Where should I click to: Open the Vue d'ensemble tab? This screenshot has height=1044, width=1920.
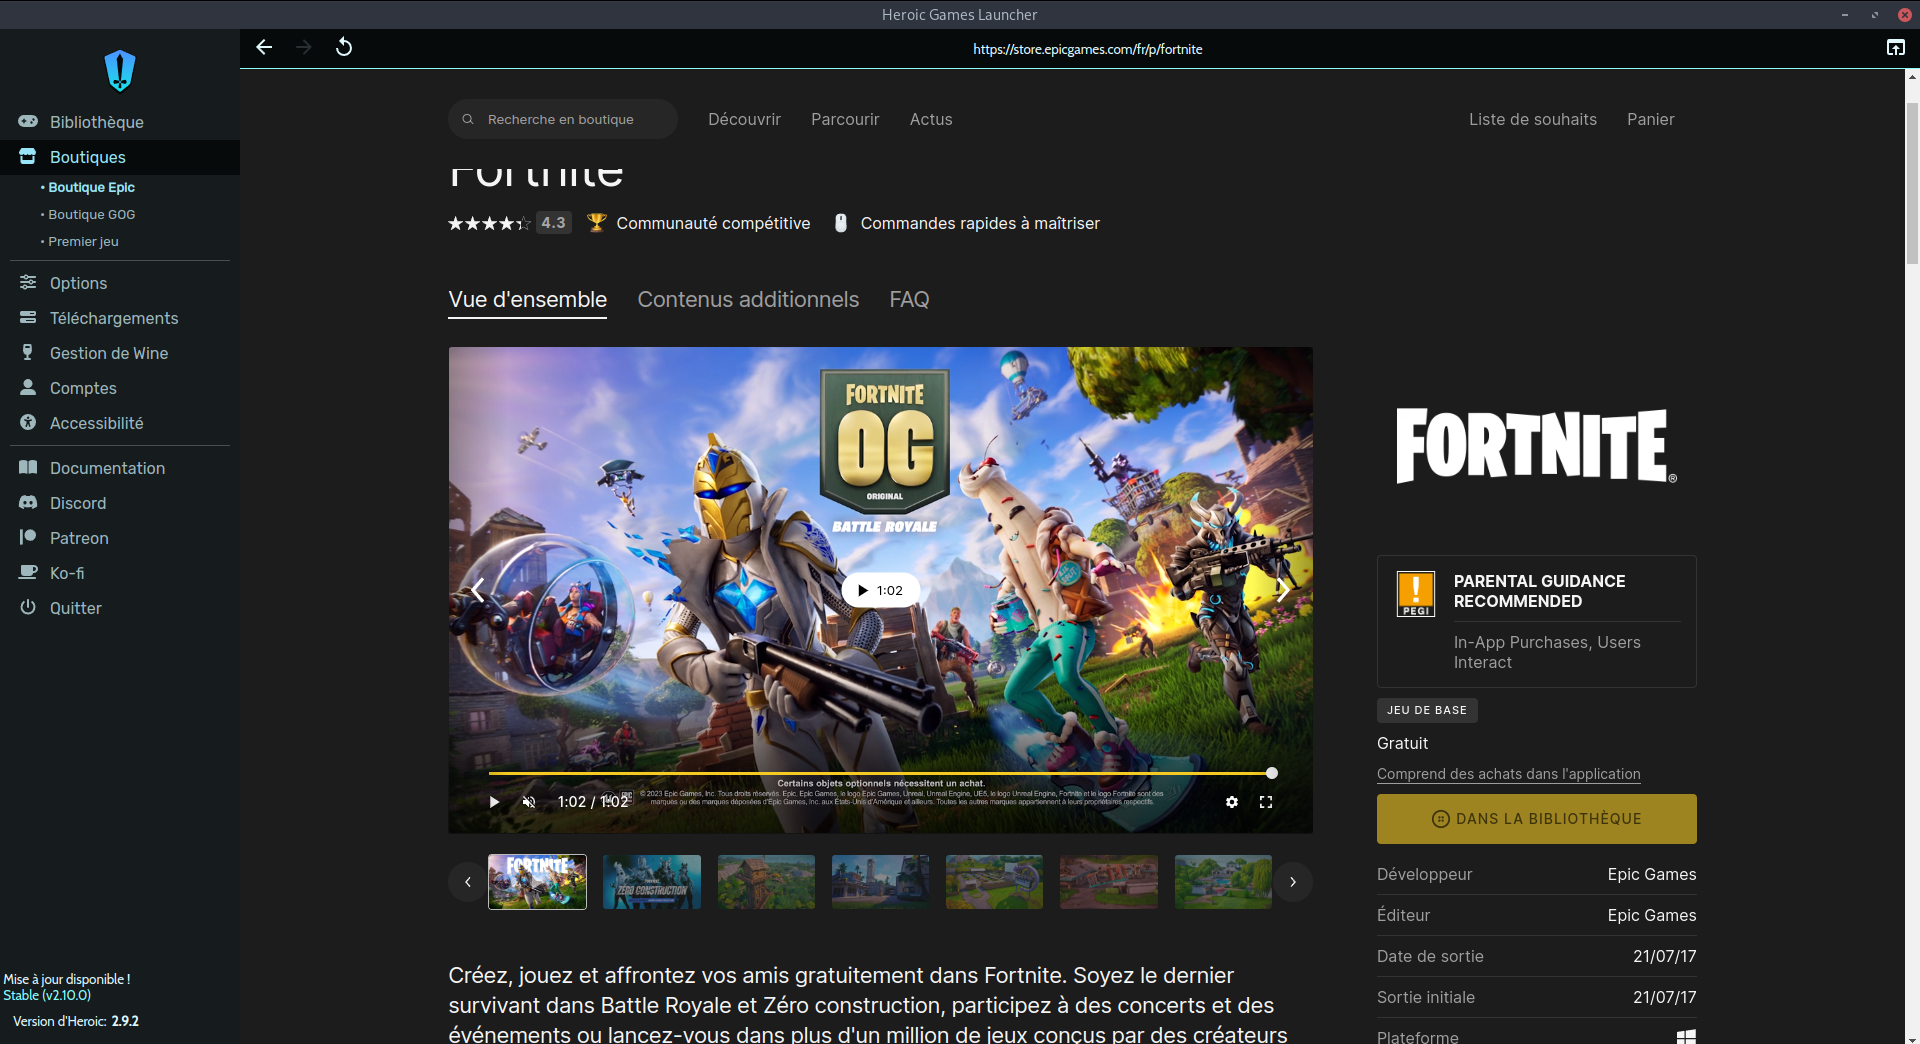click(x=528, y=299)
